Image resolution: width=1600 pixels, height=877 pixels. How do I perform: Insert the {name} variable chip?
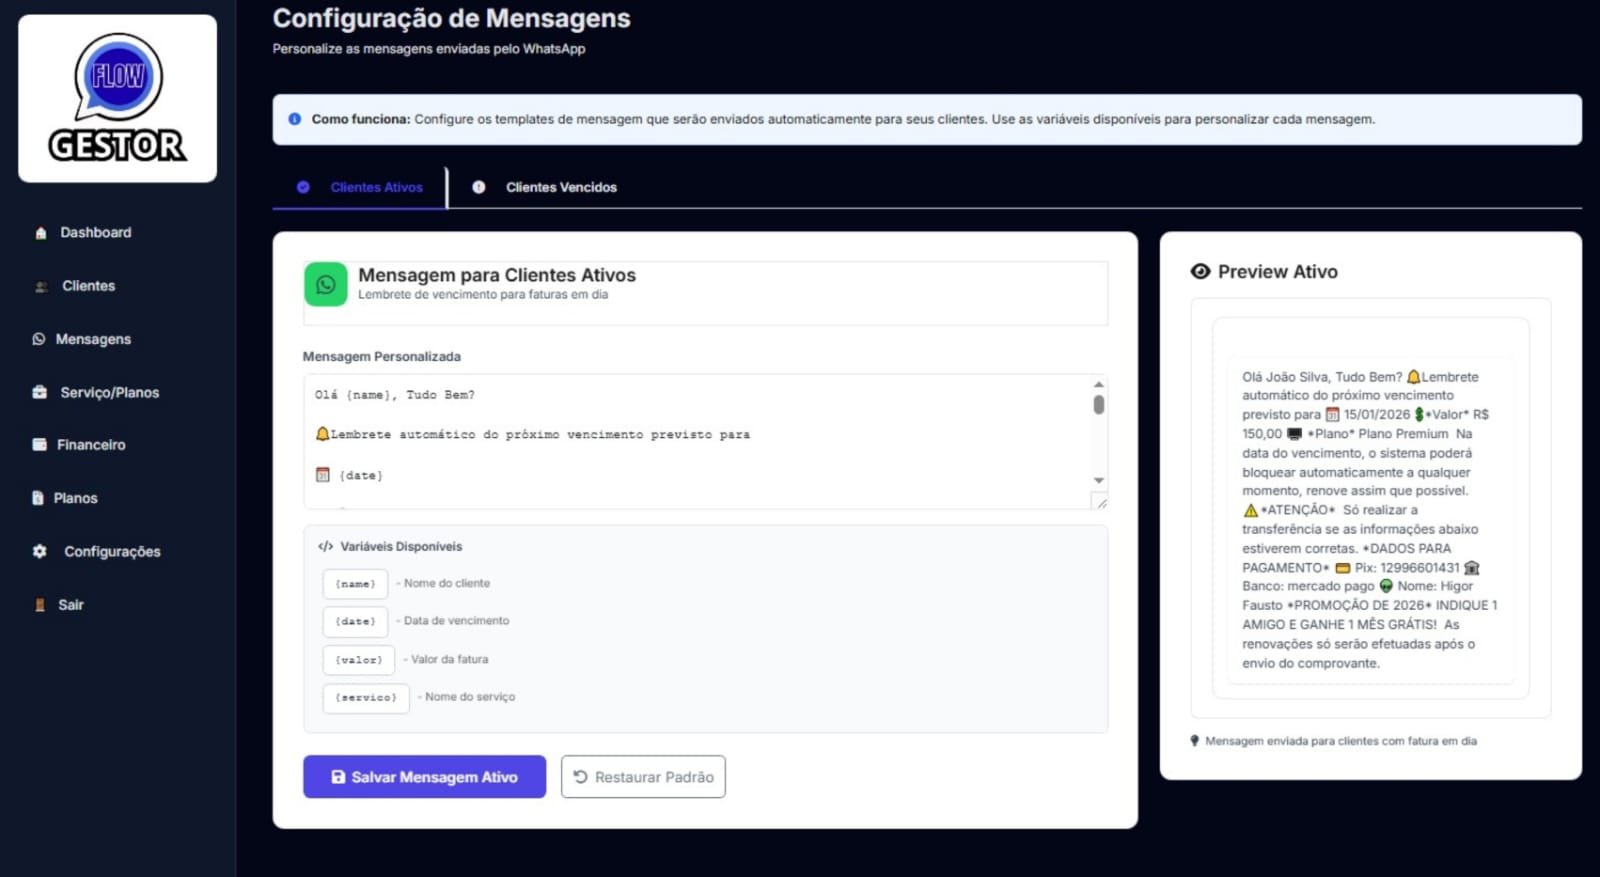[x=355, y=584]
